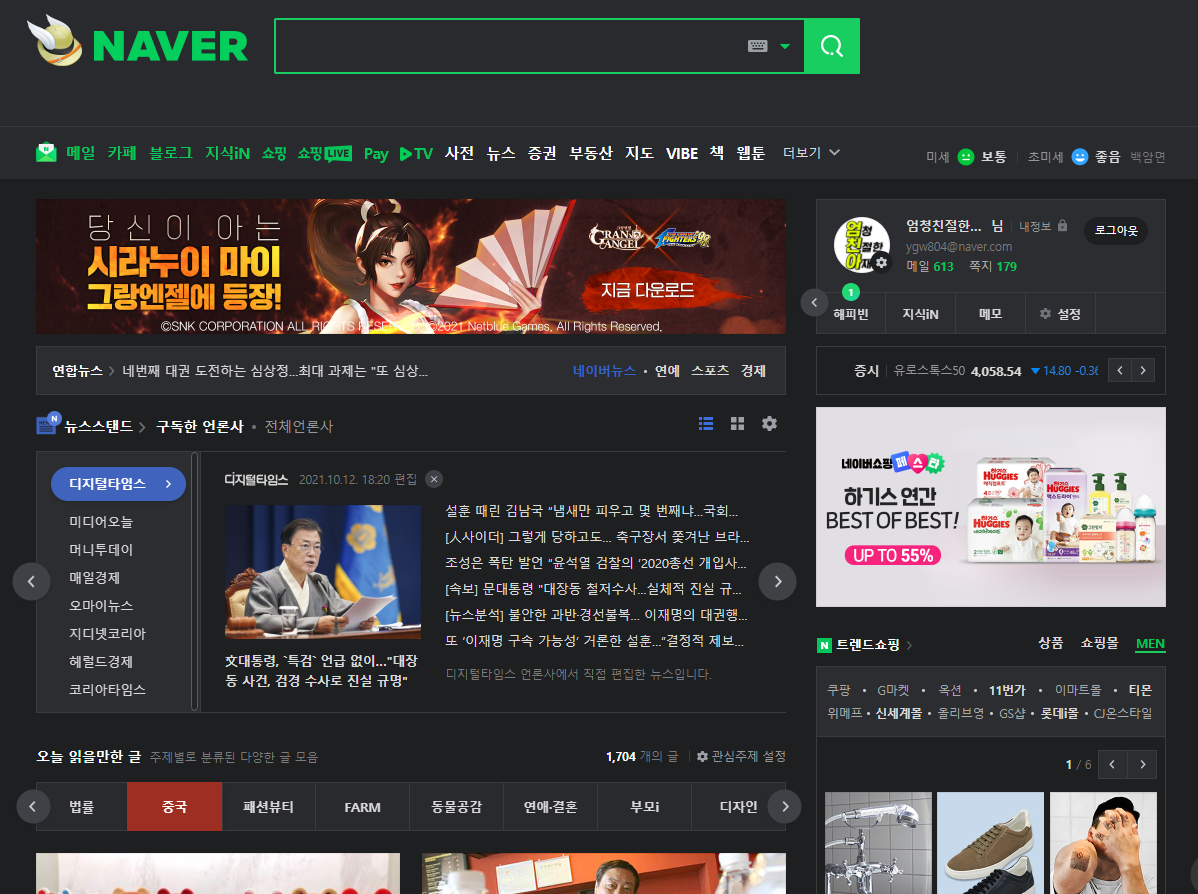
Task: Click the profile picture settings gear
Action: tap(881, 262)
